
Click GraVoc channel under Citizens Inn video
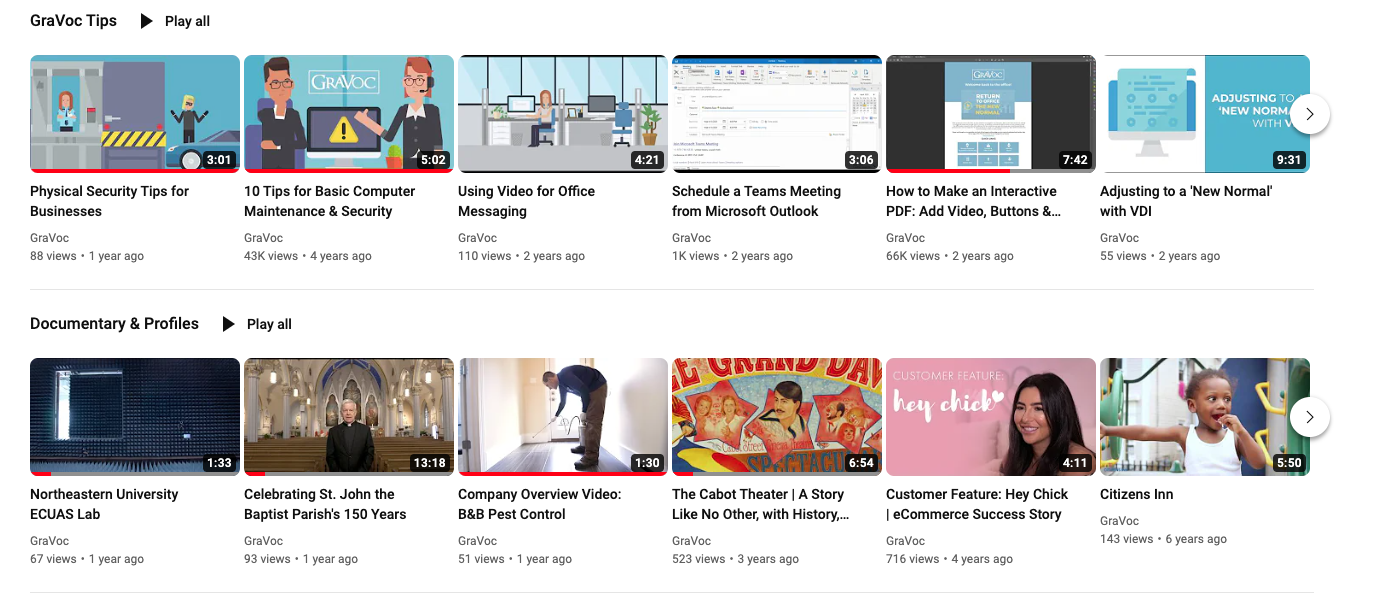pyautogui.click(x=1119, y=521)
